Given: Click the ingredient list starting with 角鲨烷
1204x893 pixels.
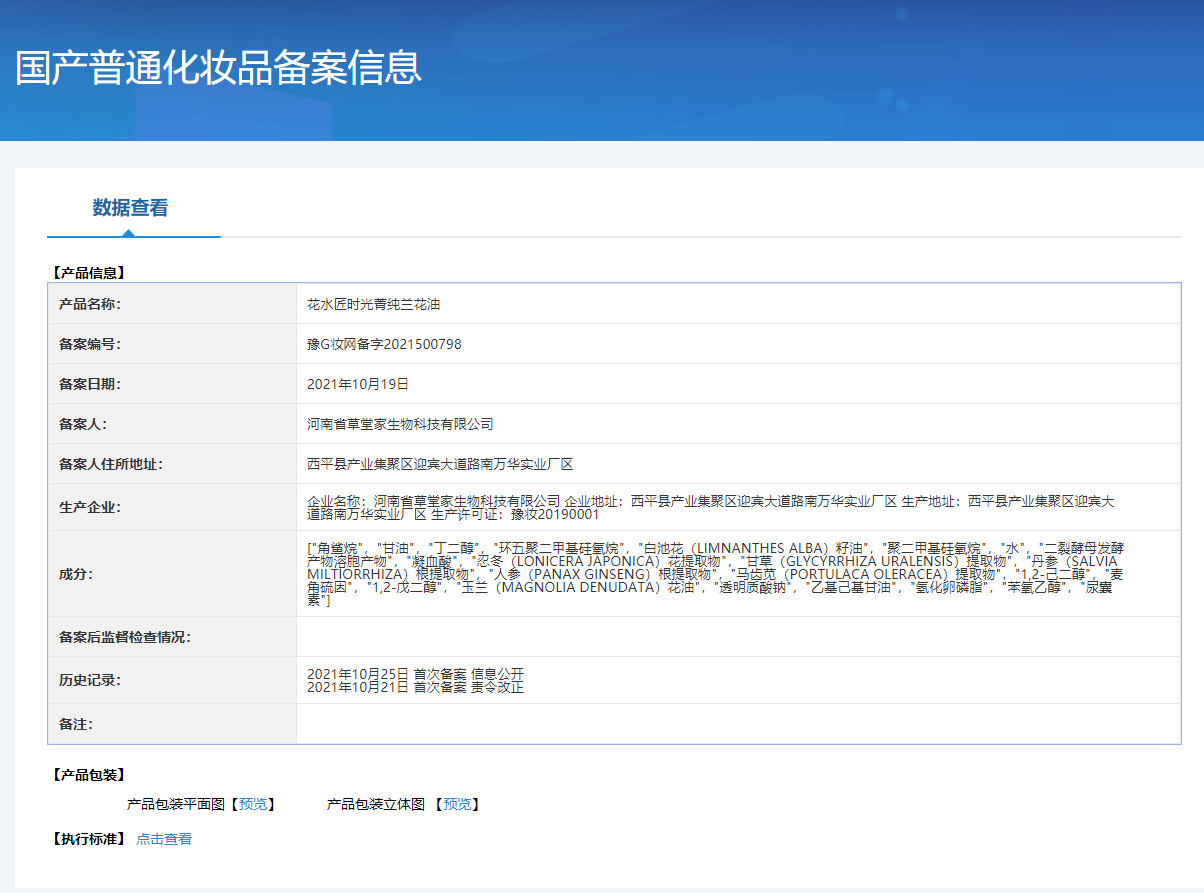Looking at the screenshot, I should coord(714,574).
